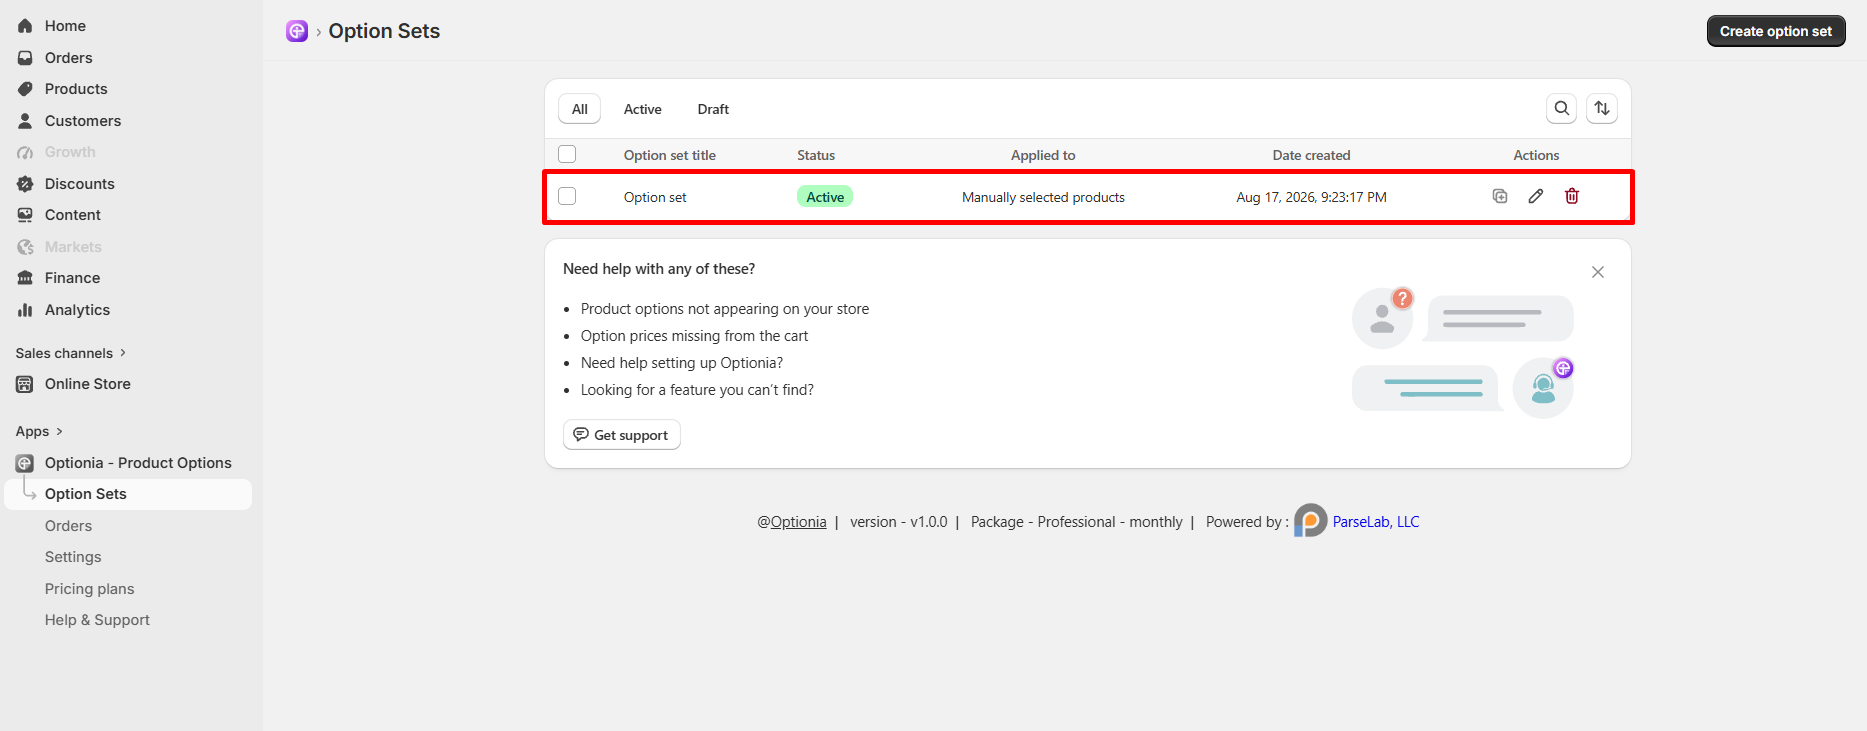Click the Products tag icon

[25, 89]
